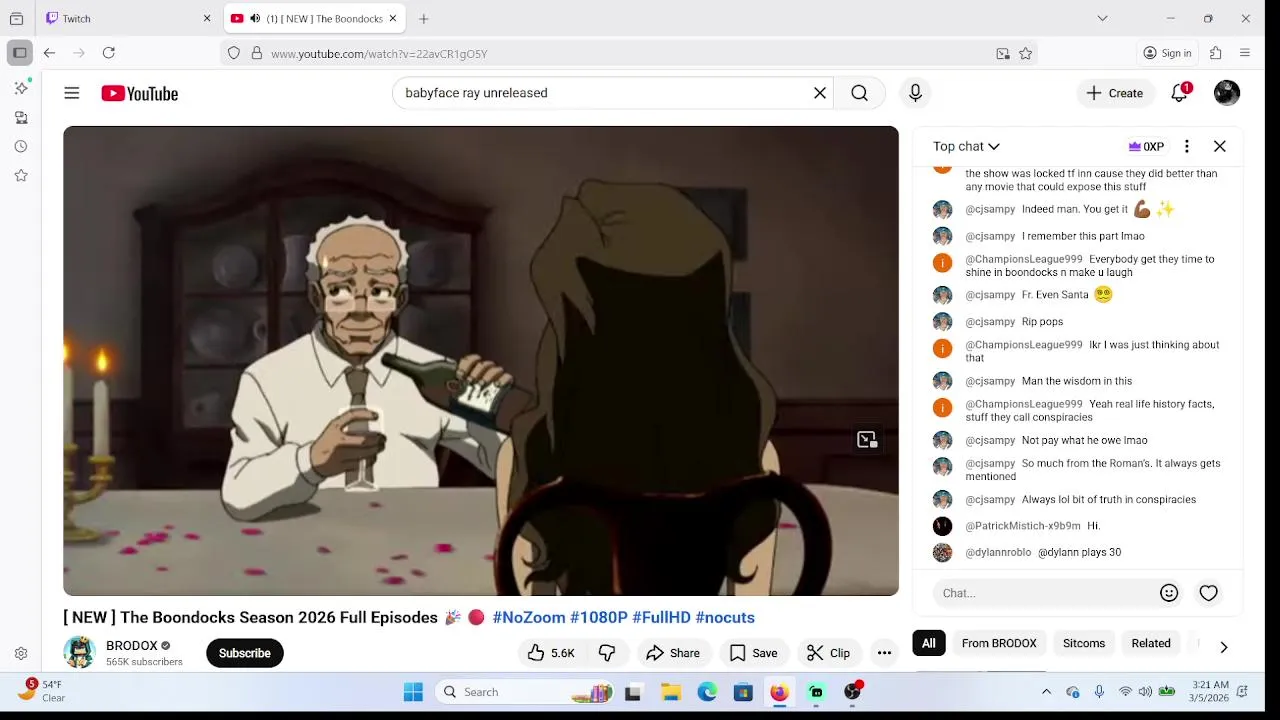Open the 0XP chat points badge
1280x720 pixels.
coord(1146,146)
